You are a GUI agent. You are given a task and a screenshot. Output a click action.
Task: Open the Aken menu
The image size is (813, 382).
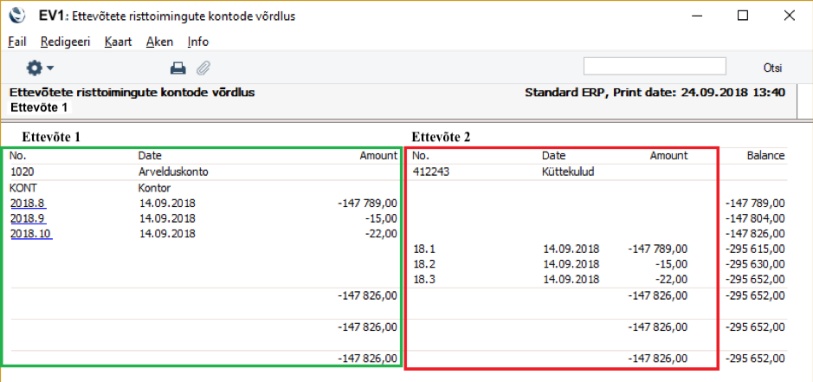(x=160, y=42)
